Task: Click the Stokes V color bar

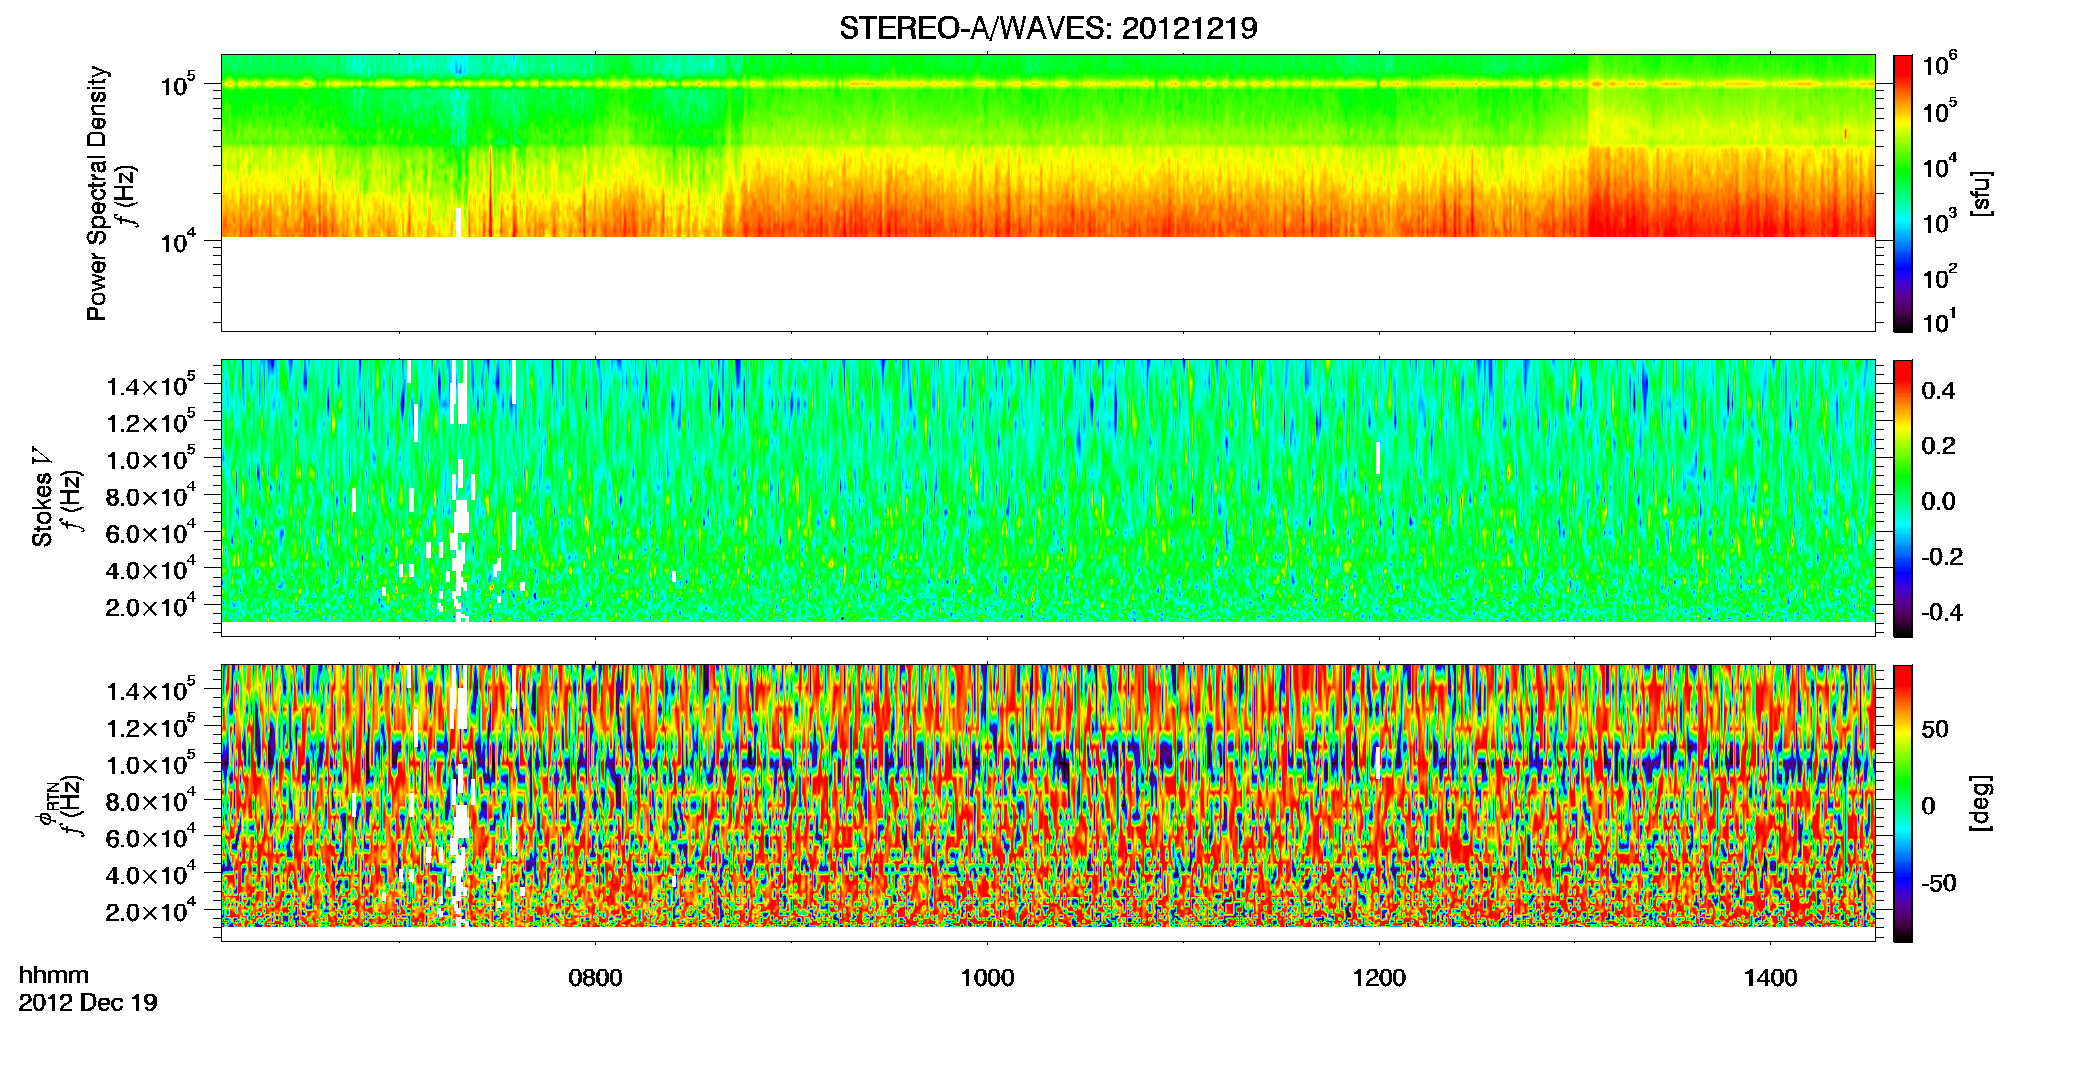Action: tap(1902, 498)
